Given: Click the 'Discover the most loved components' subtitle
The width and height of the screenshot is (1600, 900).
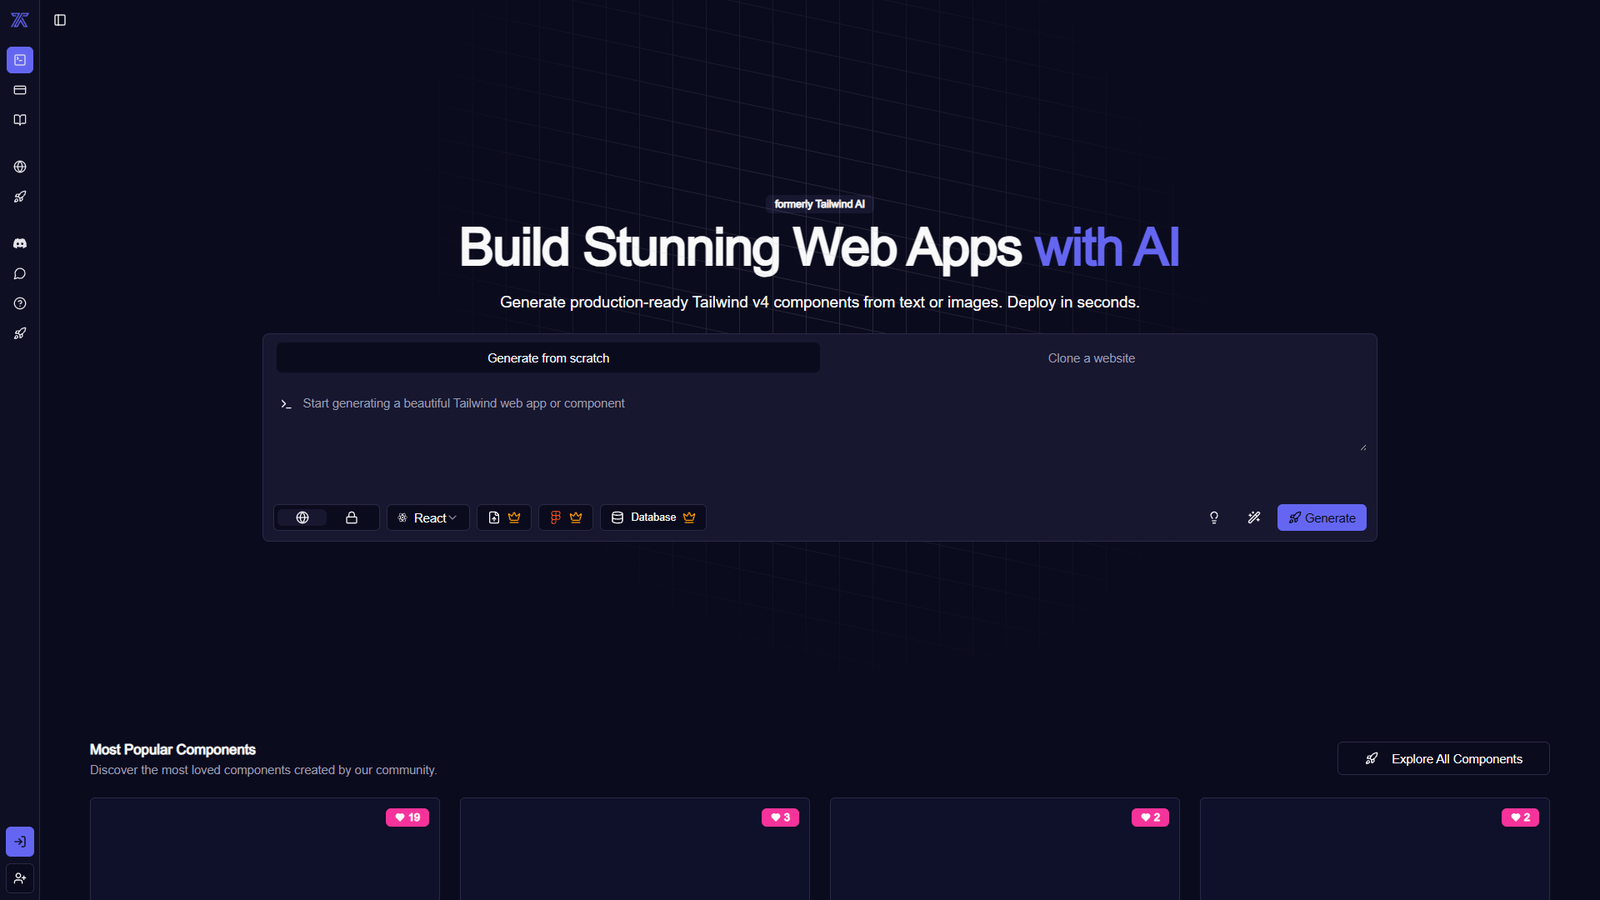Looking at the screenshot, I should pyautogui.click(x=263, y=770).
